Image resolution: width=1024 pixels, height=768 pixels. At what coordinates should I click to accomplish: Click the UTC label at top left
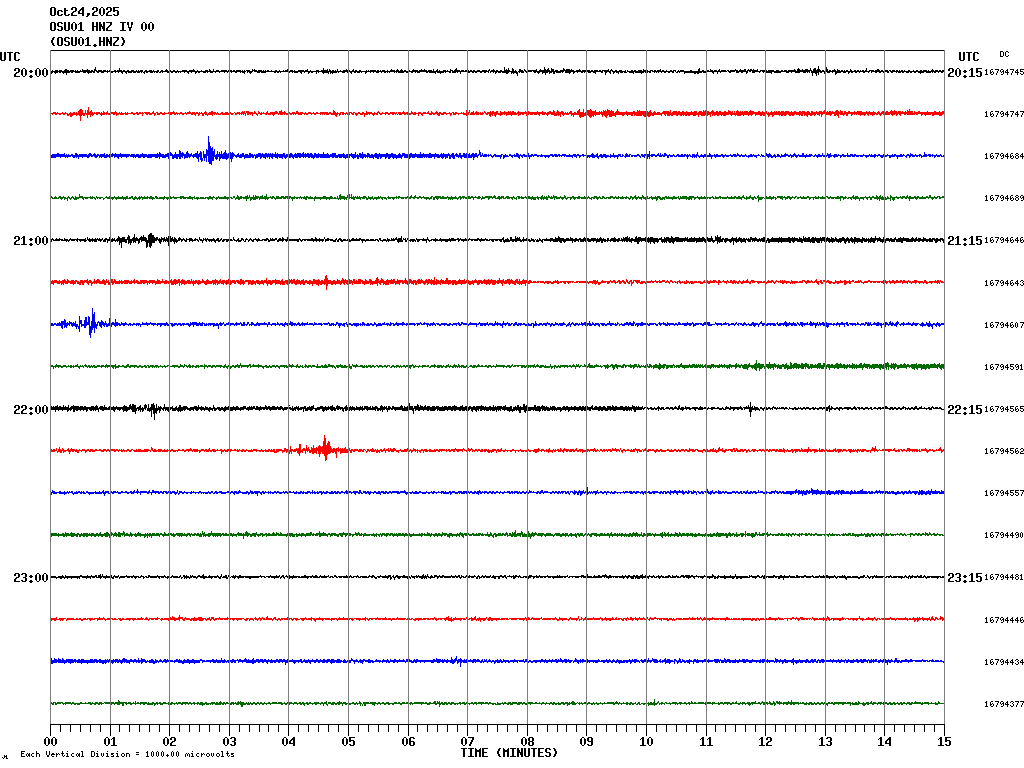tap(10, 57)
